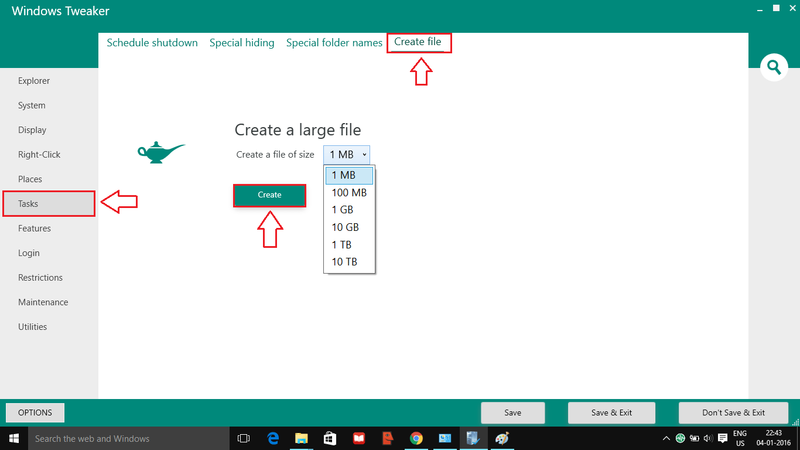Screen dimensions: 800x450
Task: Open Task View in taskbar
Action: pyautogui.click(x=244, y=438)
